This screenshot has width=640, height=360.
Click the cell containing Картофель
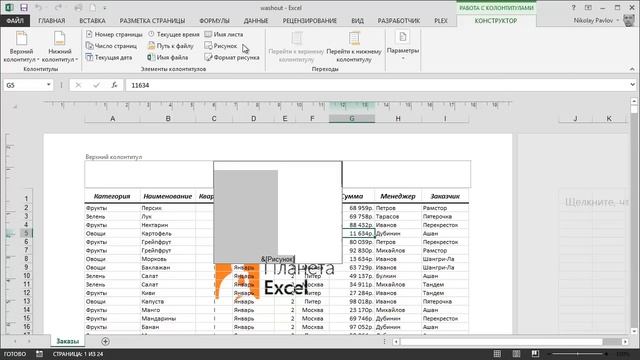point(168,233)
